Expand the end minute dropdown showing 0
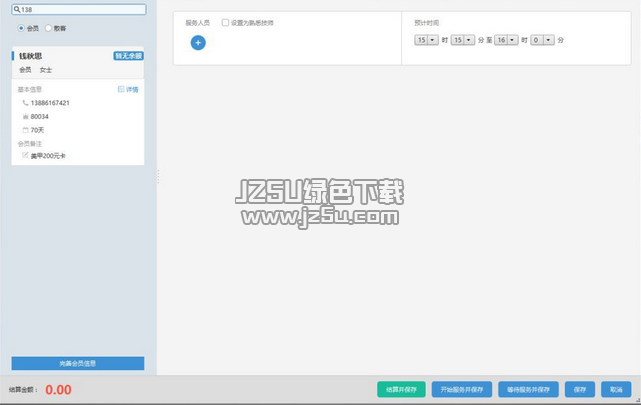 click(x=548, y=40)
